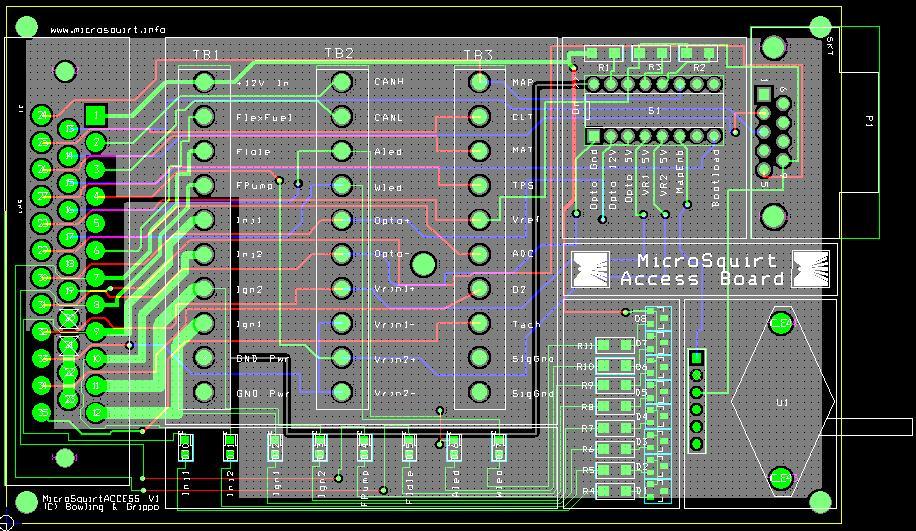Click the Inj2 label in the TB1 column
This screenshot has height=531, width=916.
[249, 255]
